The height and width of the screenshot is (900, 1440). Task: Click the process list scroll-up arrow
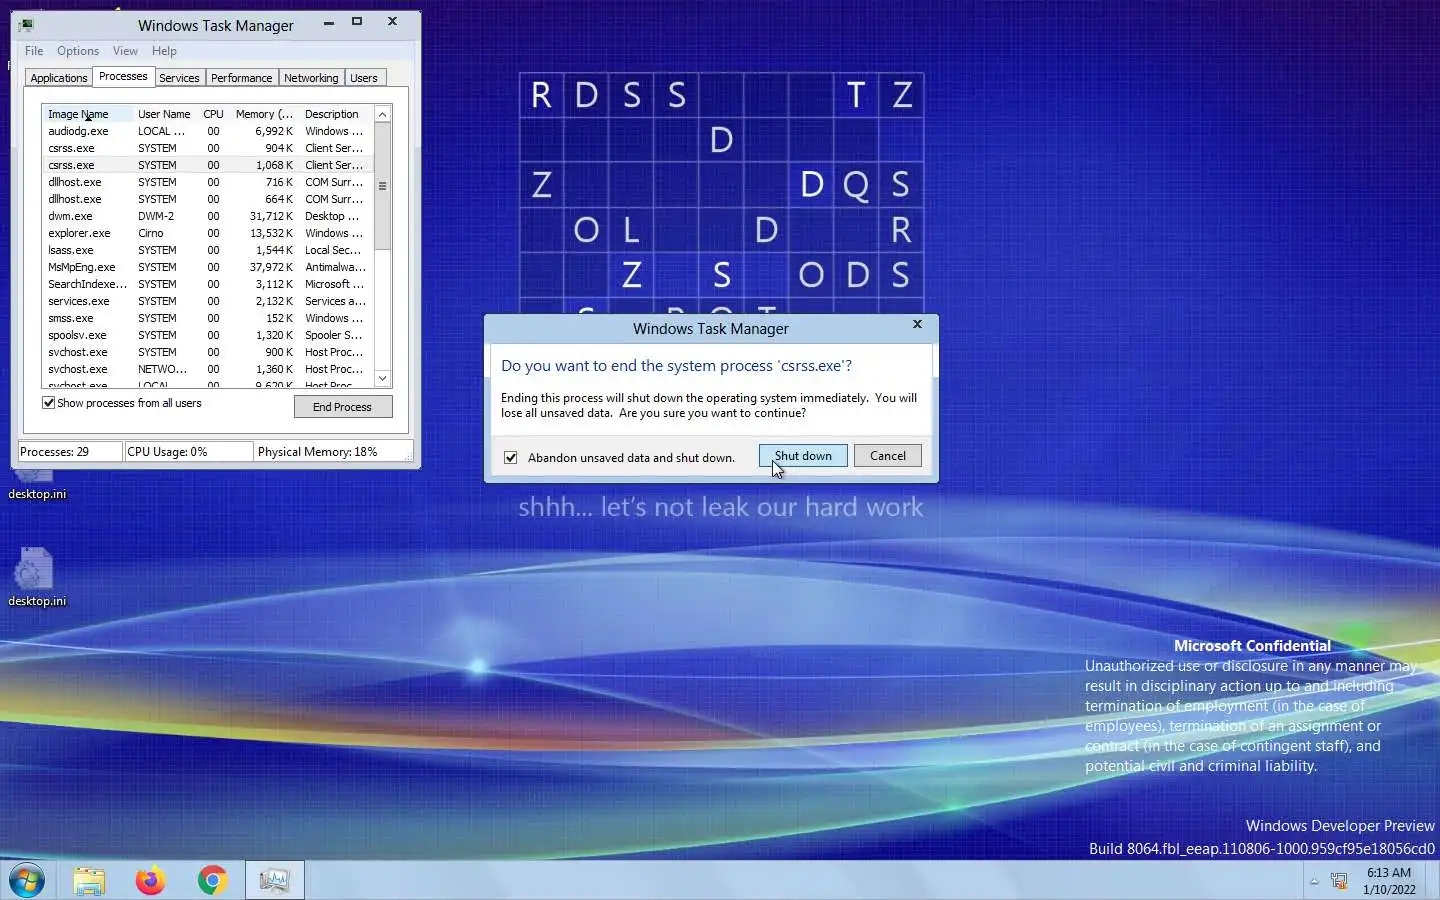(x=382, y=114)
